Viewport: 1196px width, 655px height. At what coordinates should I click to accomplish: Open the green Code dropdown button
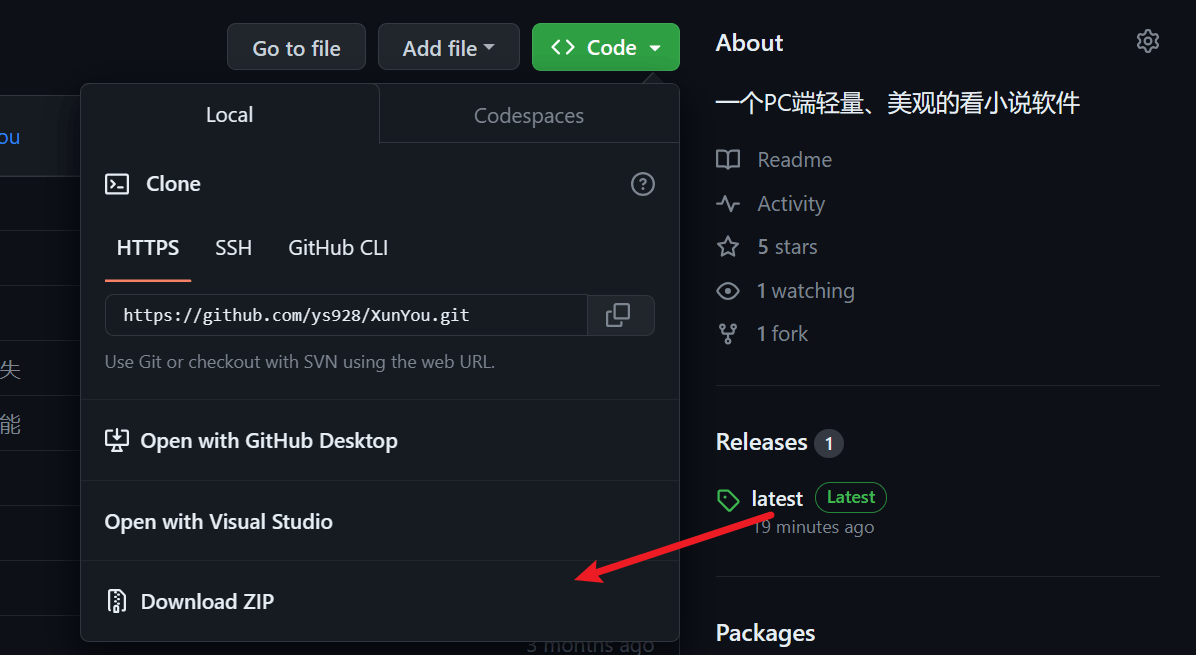606,47
